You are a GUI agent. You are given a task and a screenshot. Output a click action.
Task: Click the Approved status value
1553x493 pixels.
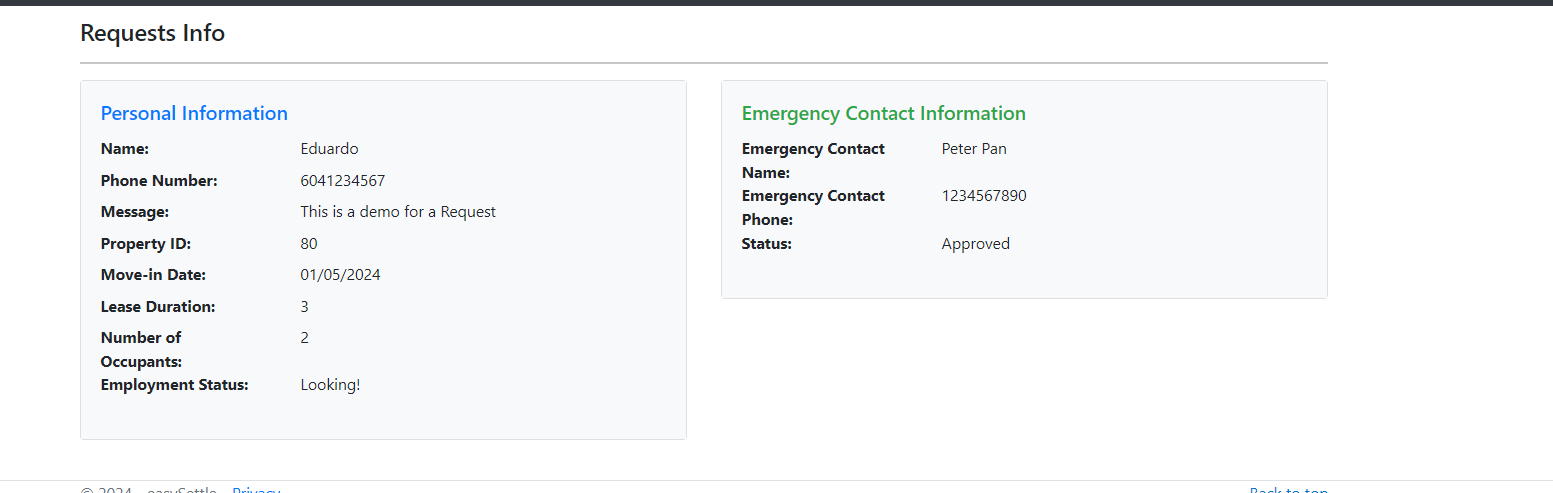coord(975,244)
